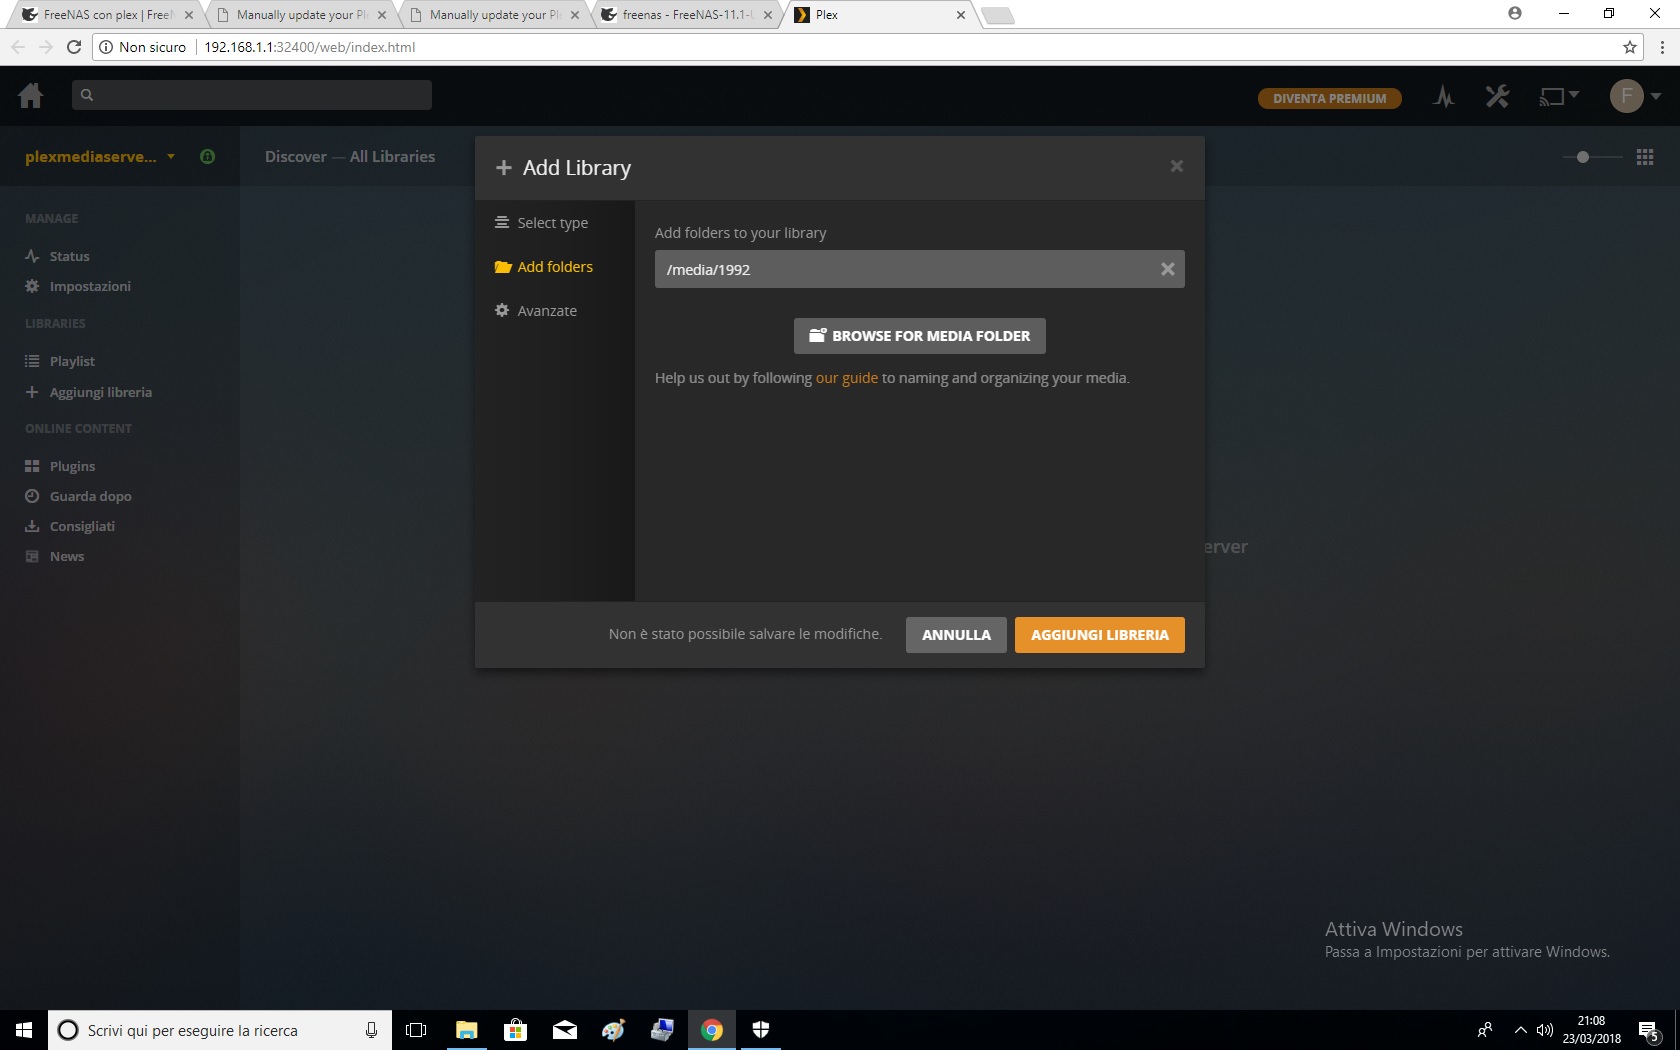Open the People icon in system tray
This screenshot has width=1680, height=1050.
click(1485, 1030)
